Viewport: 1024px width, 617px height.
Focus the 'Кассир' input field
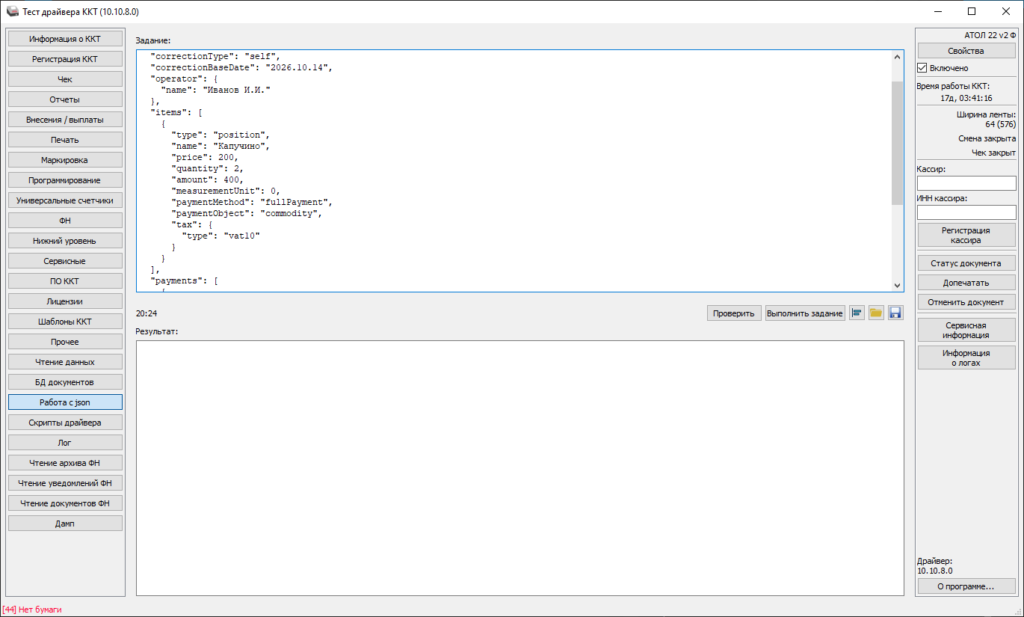(x=967, y=183)
